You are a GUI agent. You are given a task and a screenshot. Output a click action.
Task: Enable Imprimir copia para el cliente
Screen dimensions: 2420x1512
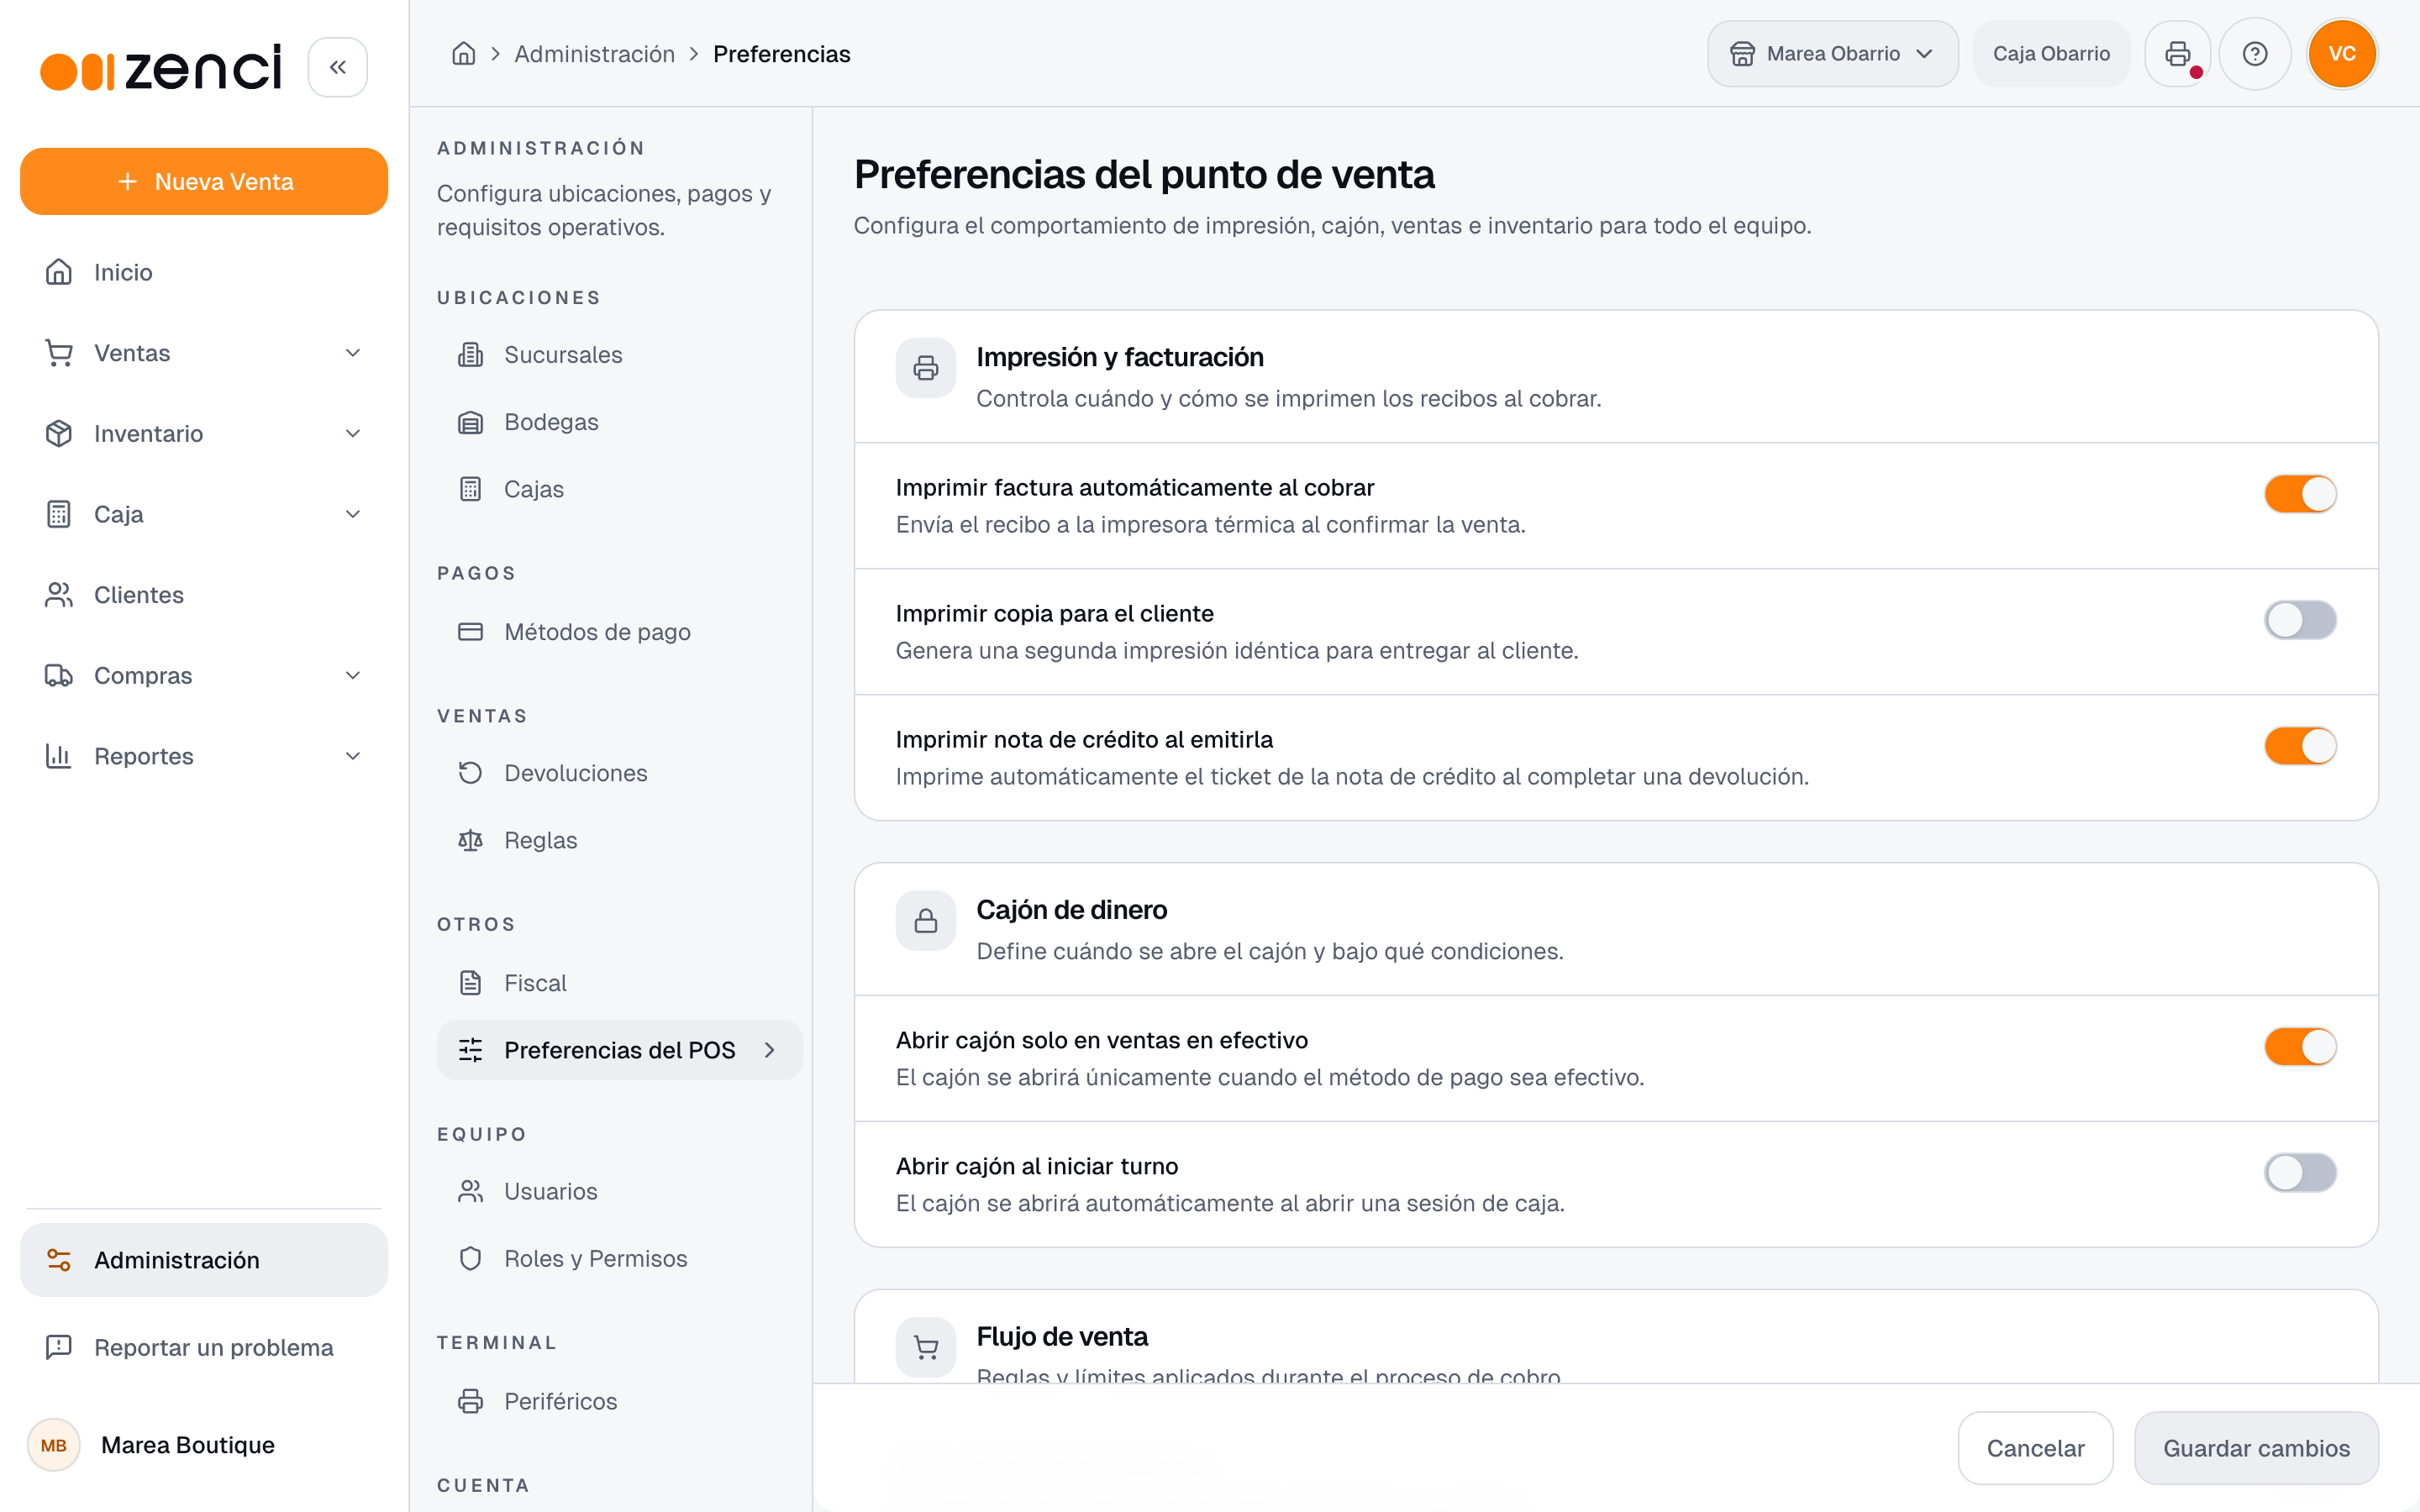click(x=2300, y=620)
